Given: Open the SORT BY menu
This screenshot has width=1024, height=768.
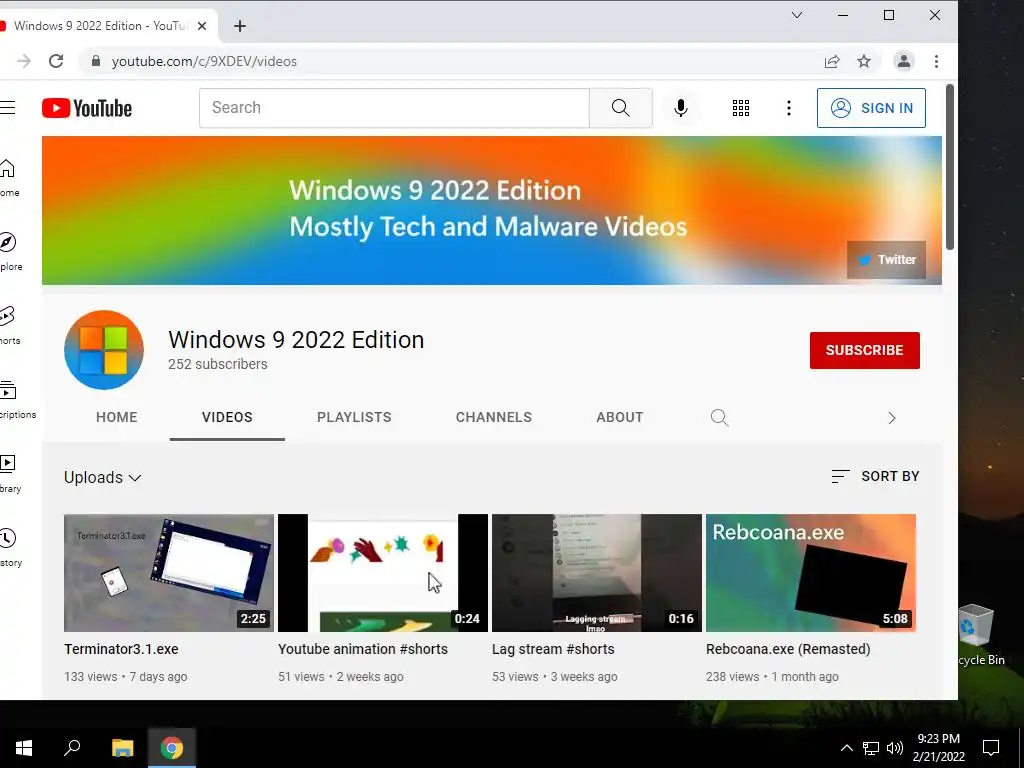Looking at the screenshot, I should click(x=875, y=476).
